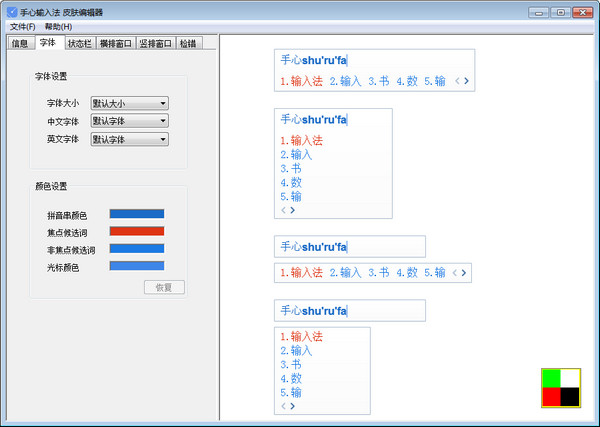Open the 文件(F) menu
Viewport: 600px width, 427px height.
[23, 27]
